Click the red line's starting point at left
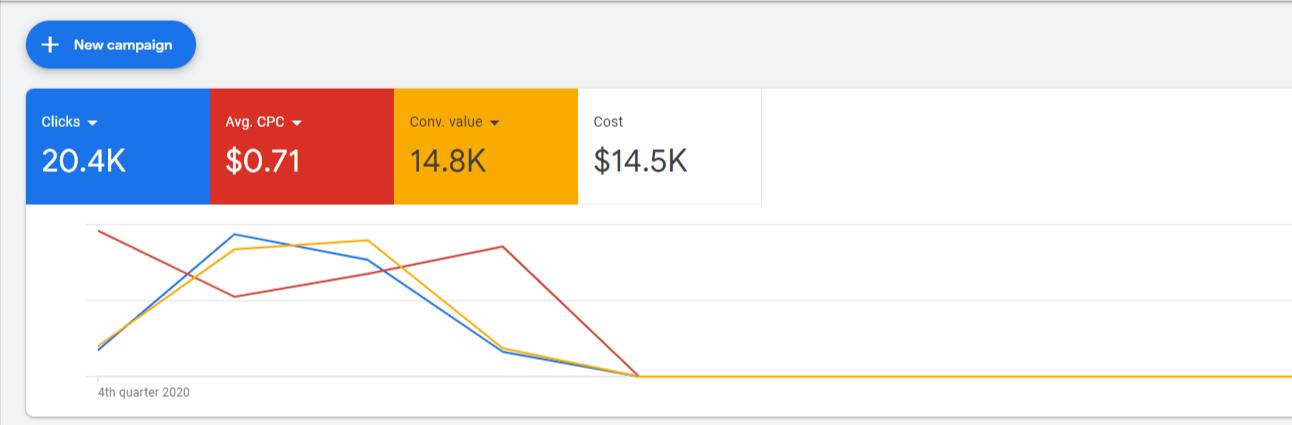 coord(99,231)
